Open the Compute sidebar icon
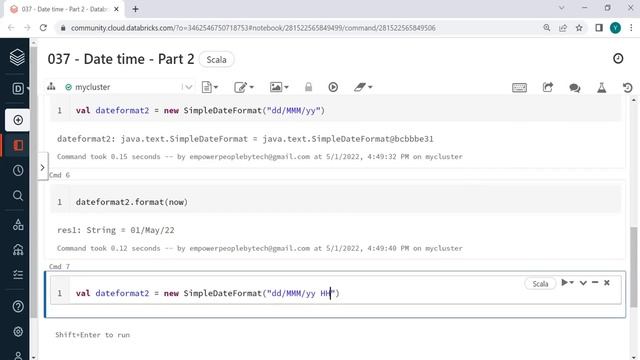 pyautogui.click(x=18, y=249)
